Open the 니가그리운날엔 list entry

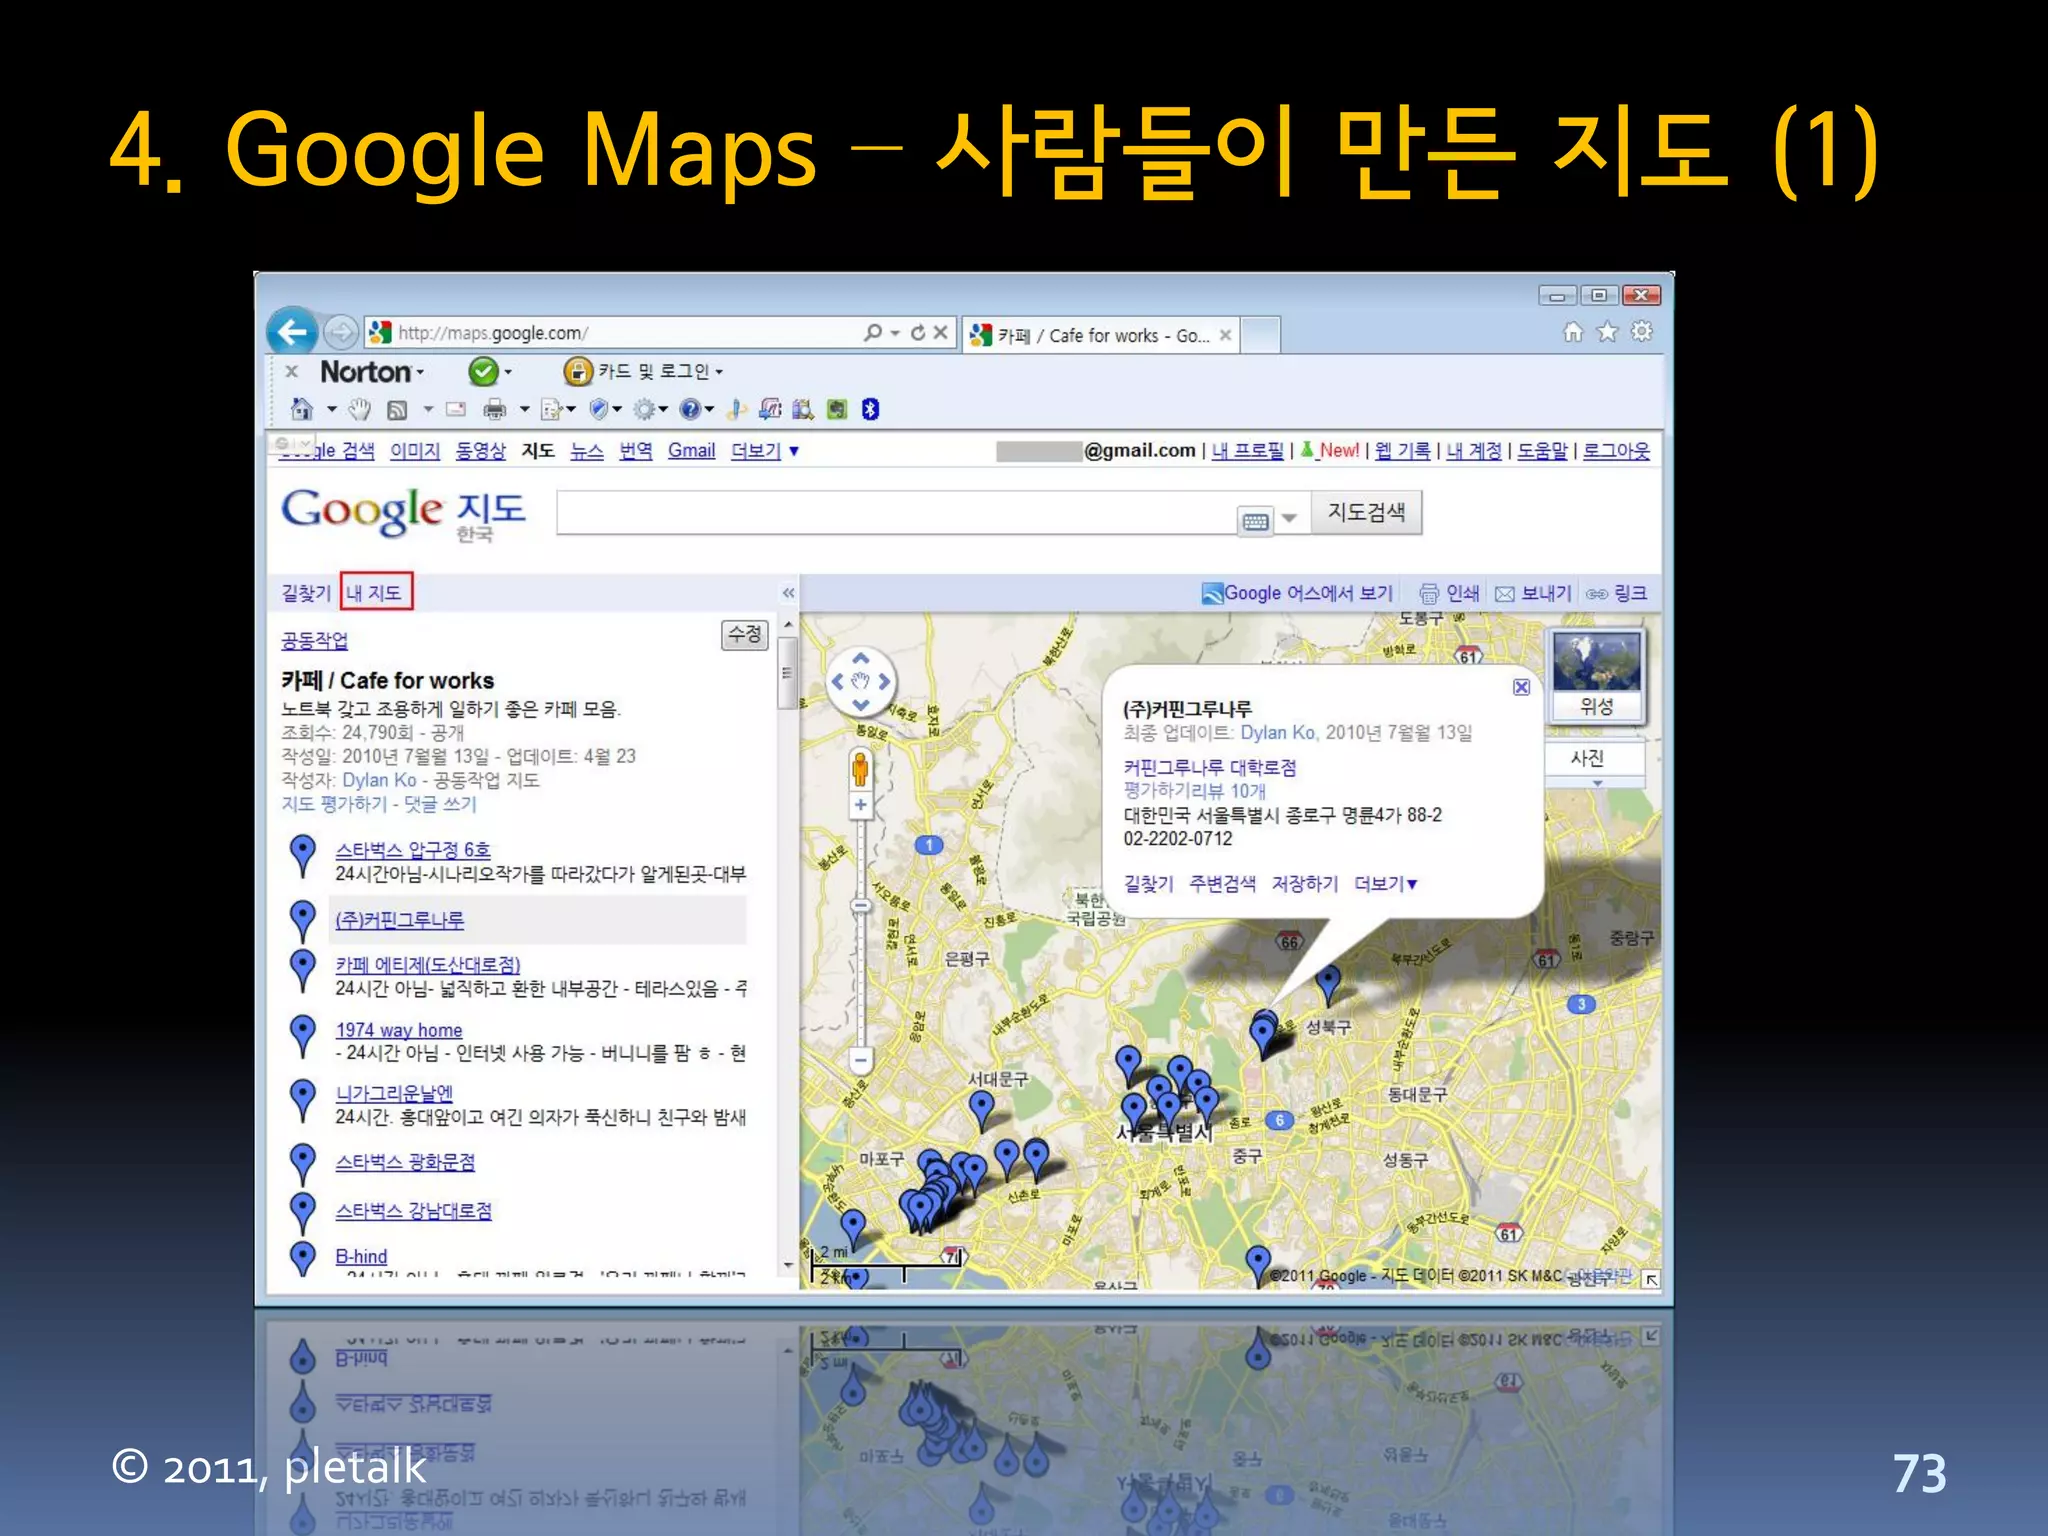tap(394, 1093)
